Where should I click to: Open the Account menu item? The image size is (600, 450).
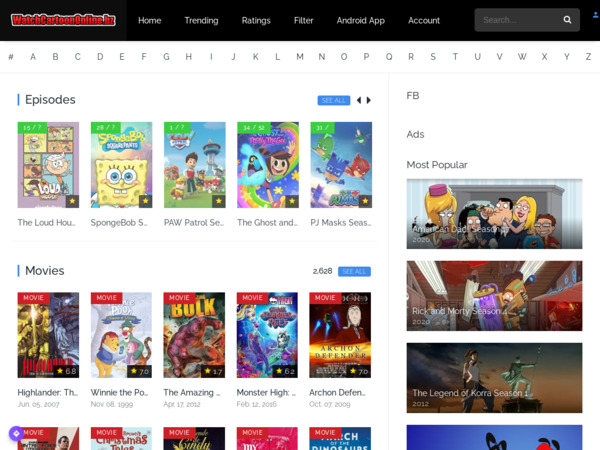[x=424, y=20]
